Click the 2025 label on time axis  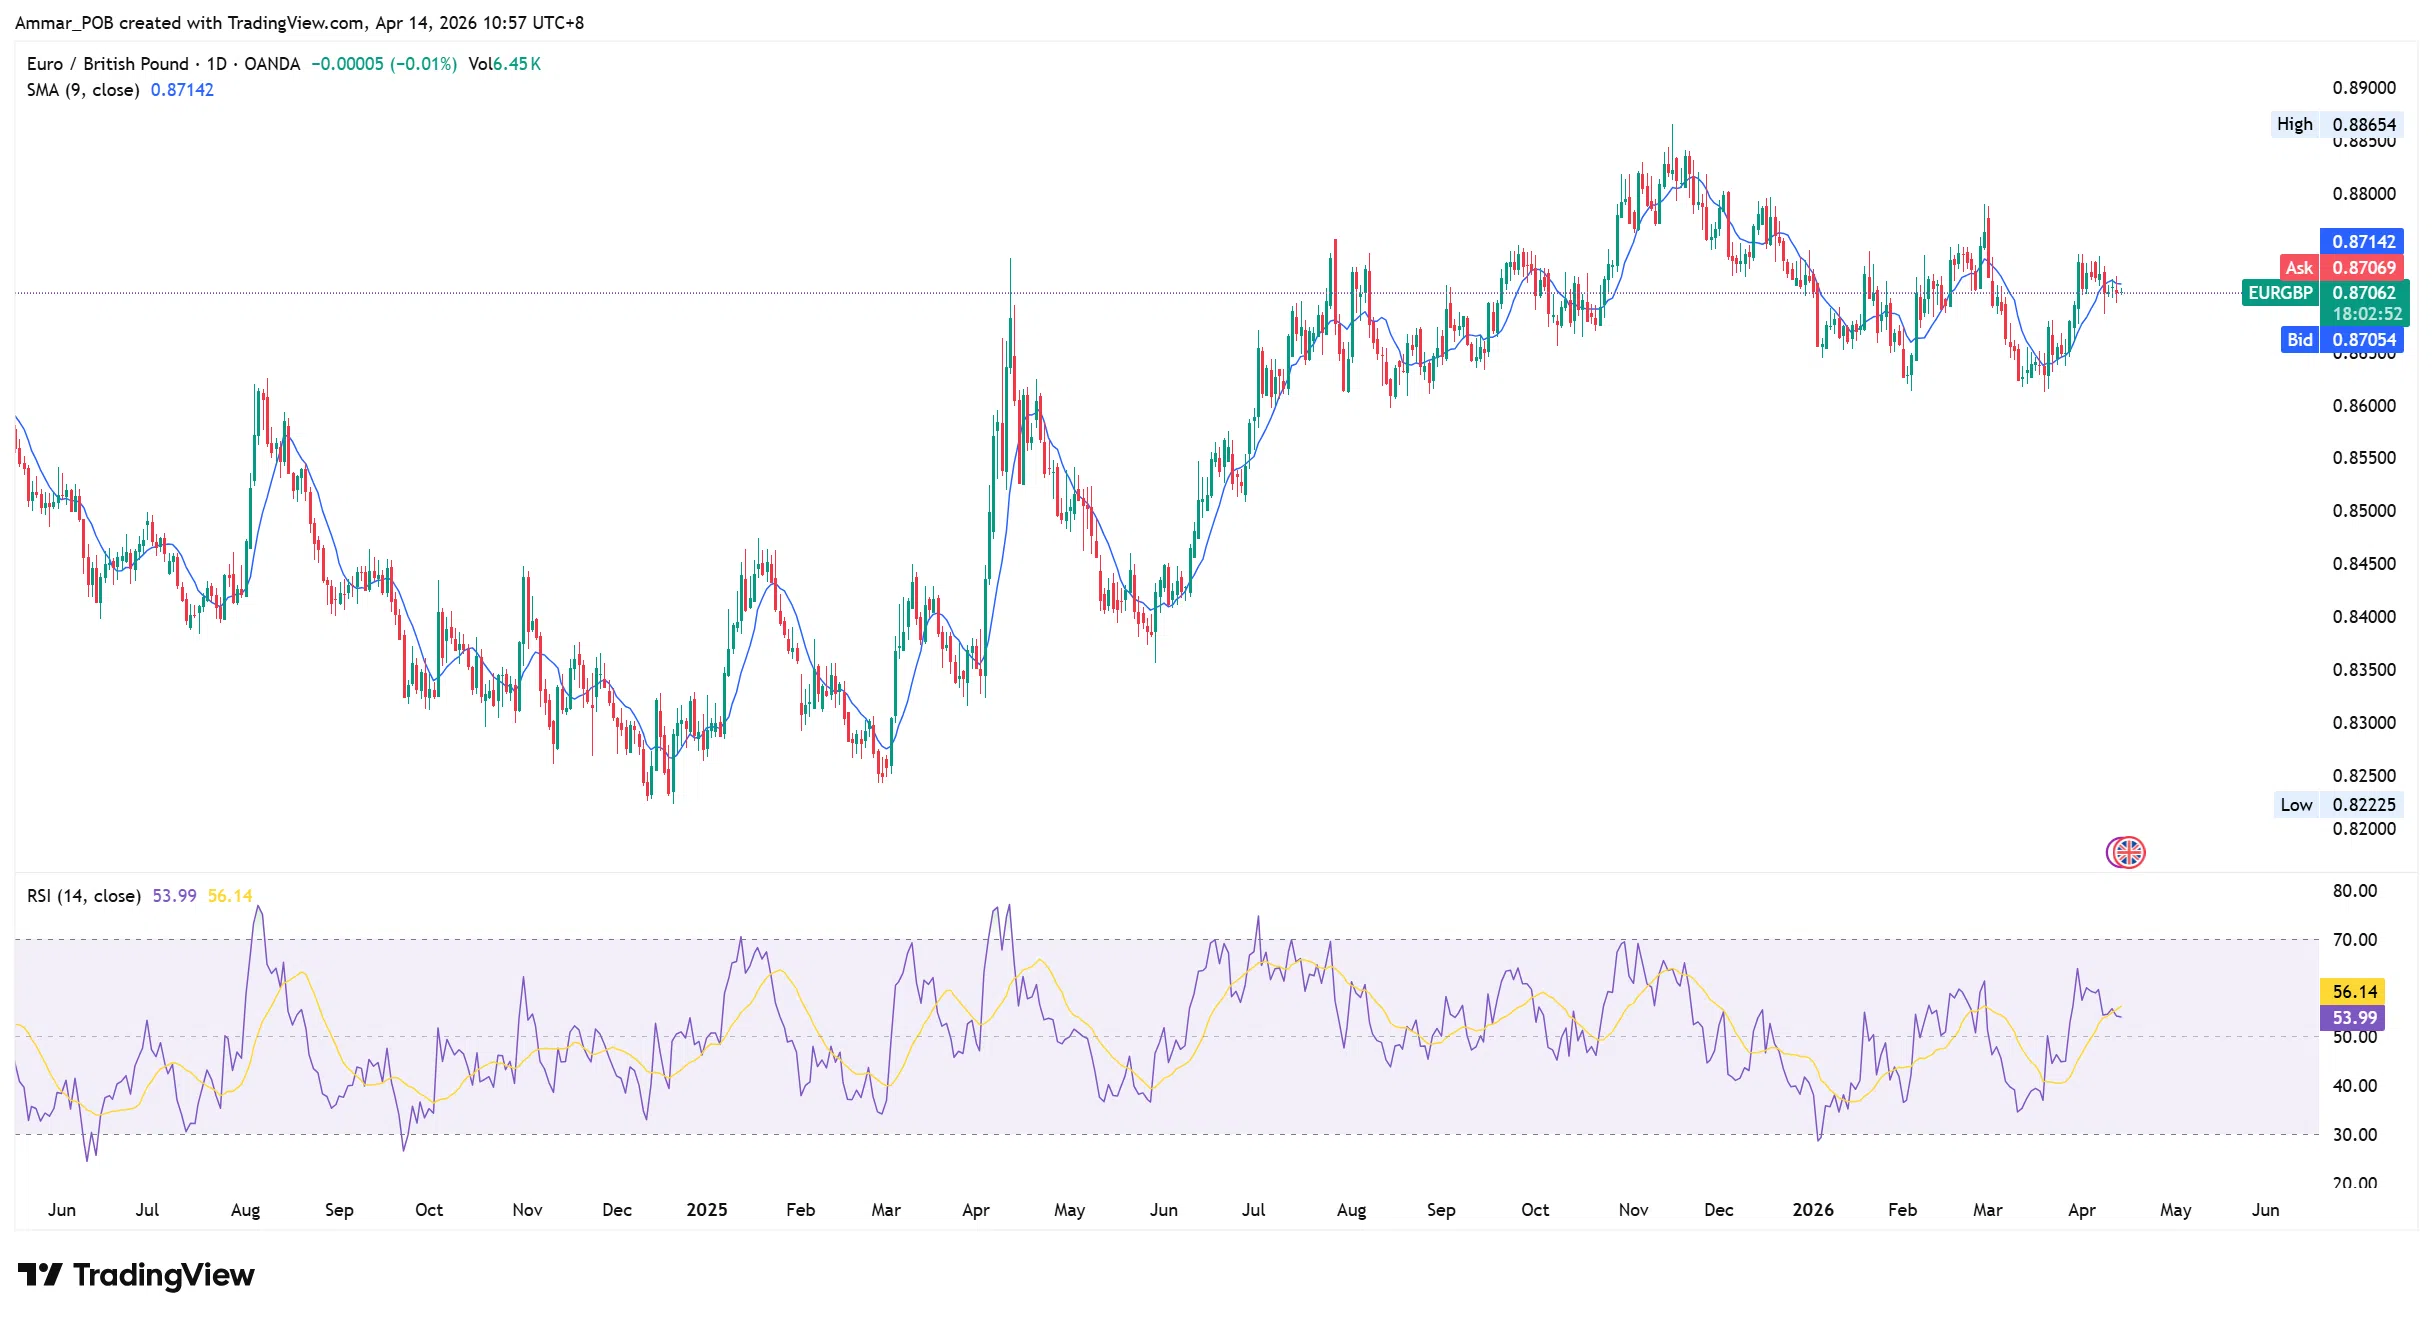[x=706, y=1209]
